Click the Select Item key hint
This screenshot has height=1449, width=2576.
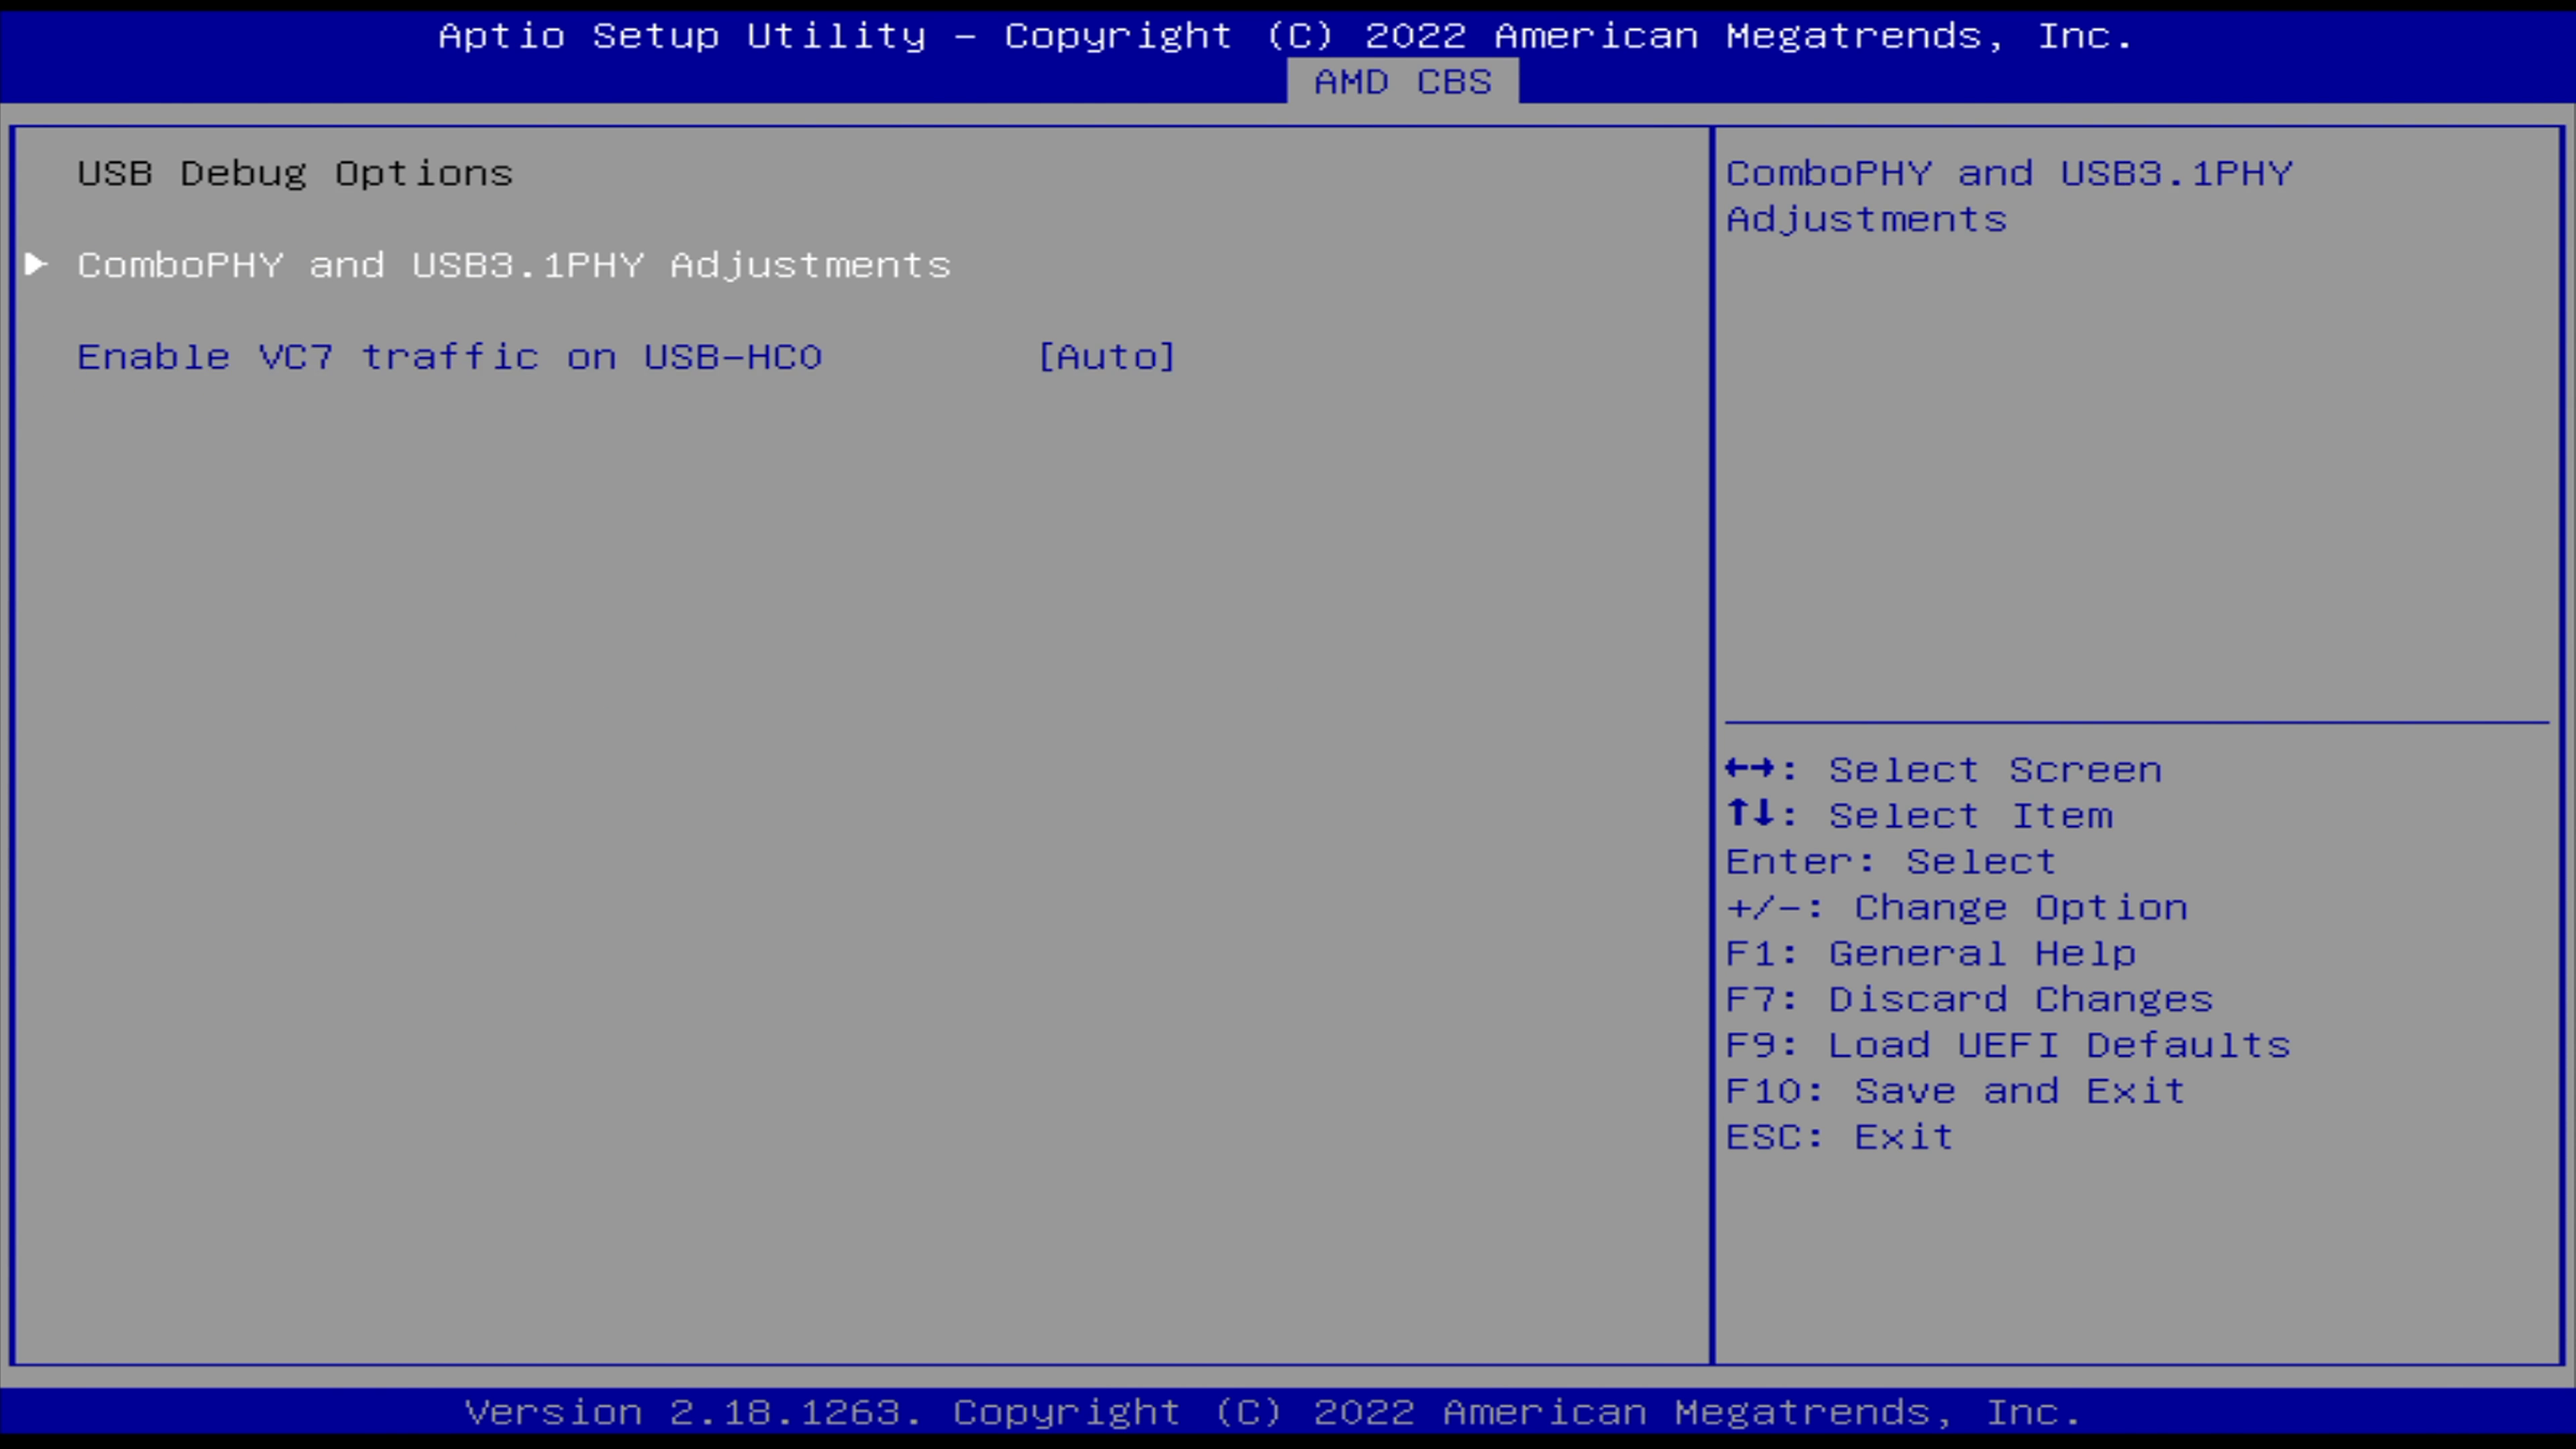[1920, 816]
